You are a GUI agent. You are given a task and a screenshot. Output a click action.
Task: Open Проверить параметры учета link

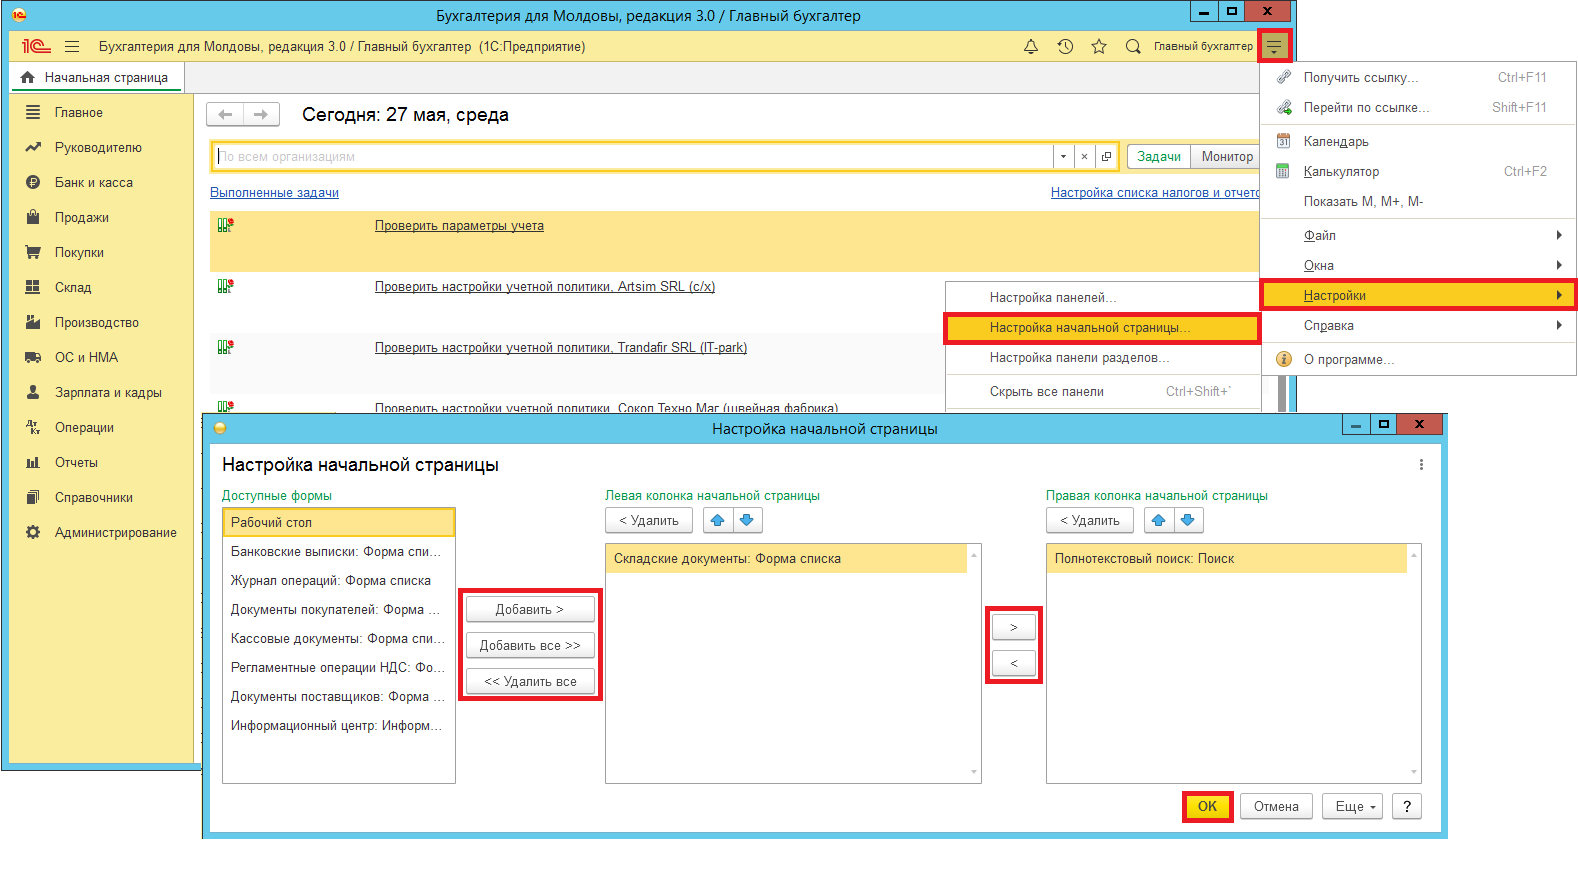point(459,225)
